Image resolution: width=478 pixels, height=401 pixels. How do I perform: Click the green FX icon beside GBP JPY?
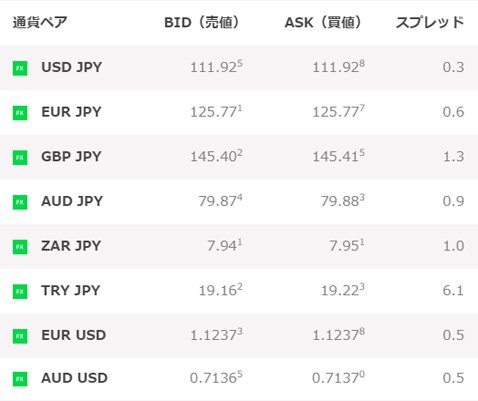tap(20, 157)
